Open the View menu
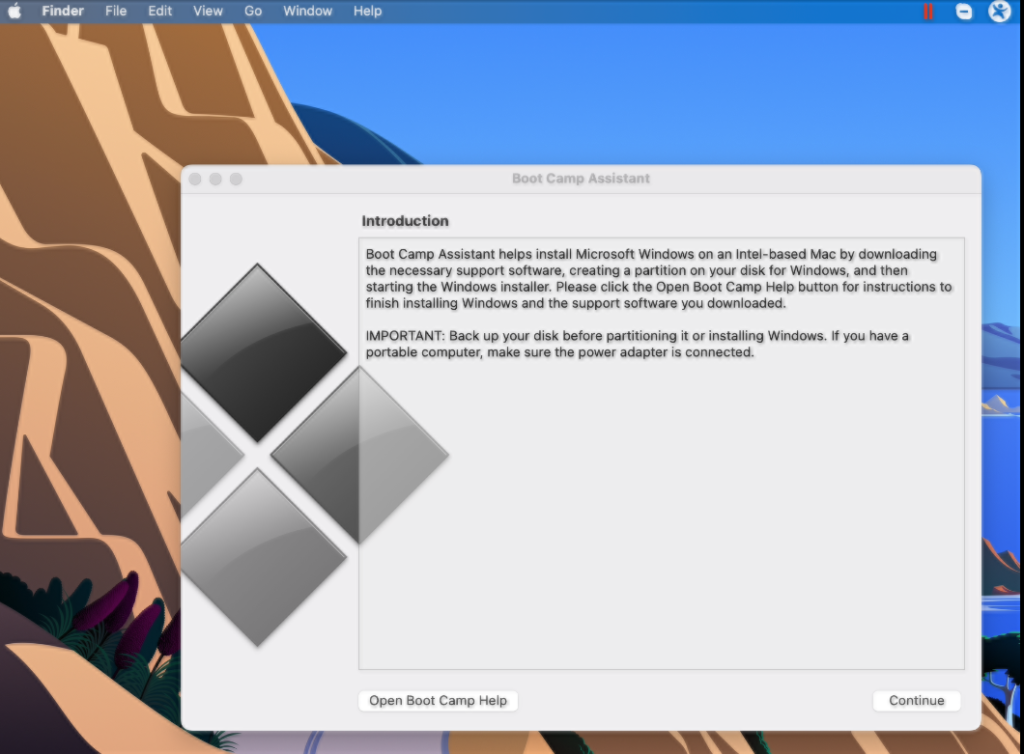 [208, 11]
